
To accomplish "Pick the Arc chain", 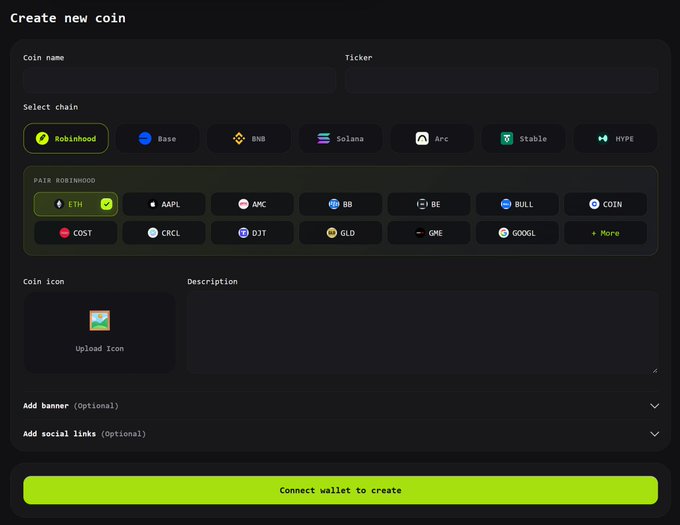I will click(x=432, y=138).
